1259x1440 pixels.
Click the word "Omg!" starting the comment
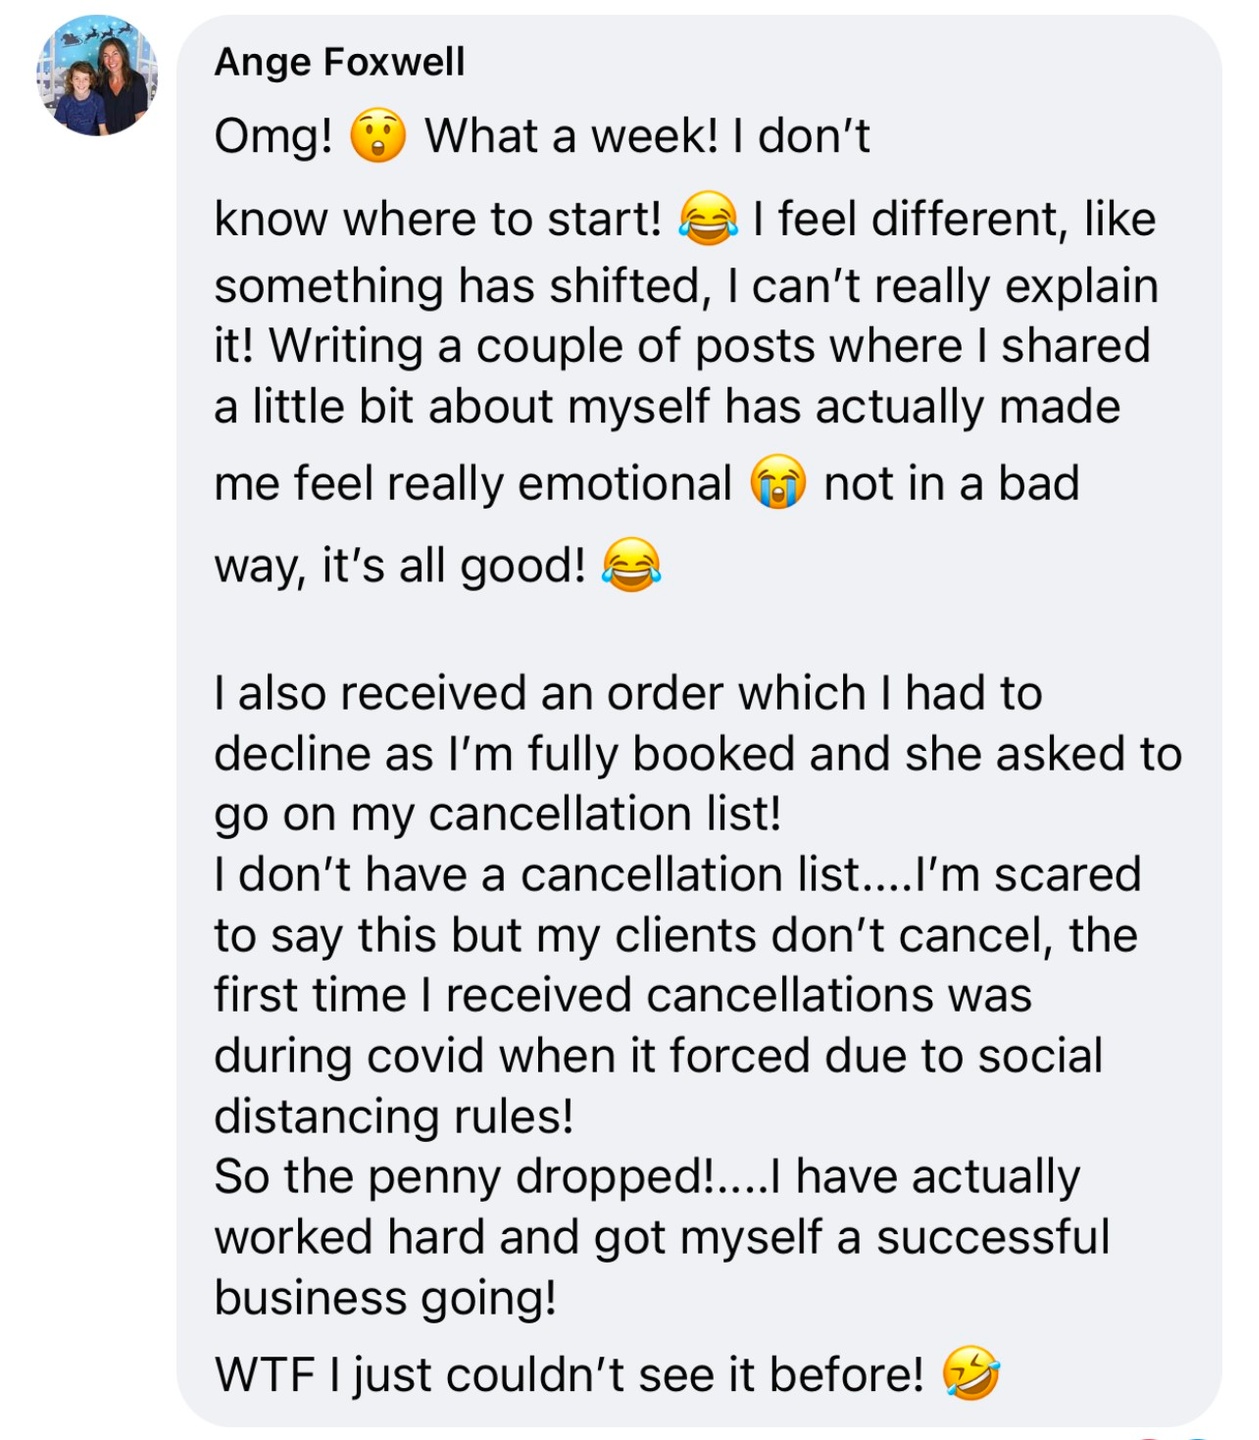273,137
